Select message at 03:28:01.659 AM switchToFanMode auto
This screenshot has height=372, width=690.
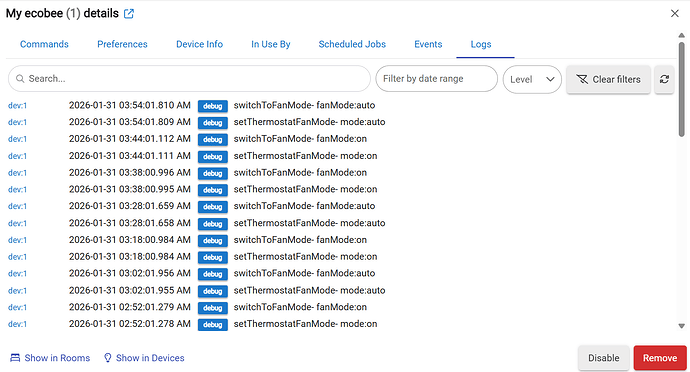[x=304, y=206]
